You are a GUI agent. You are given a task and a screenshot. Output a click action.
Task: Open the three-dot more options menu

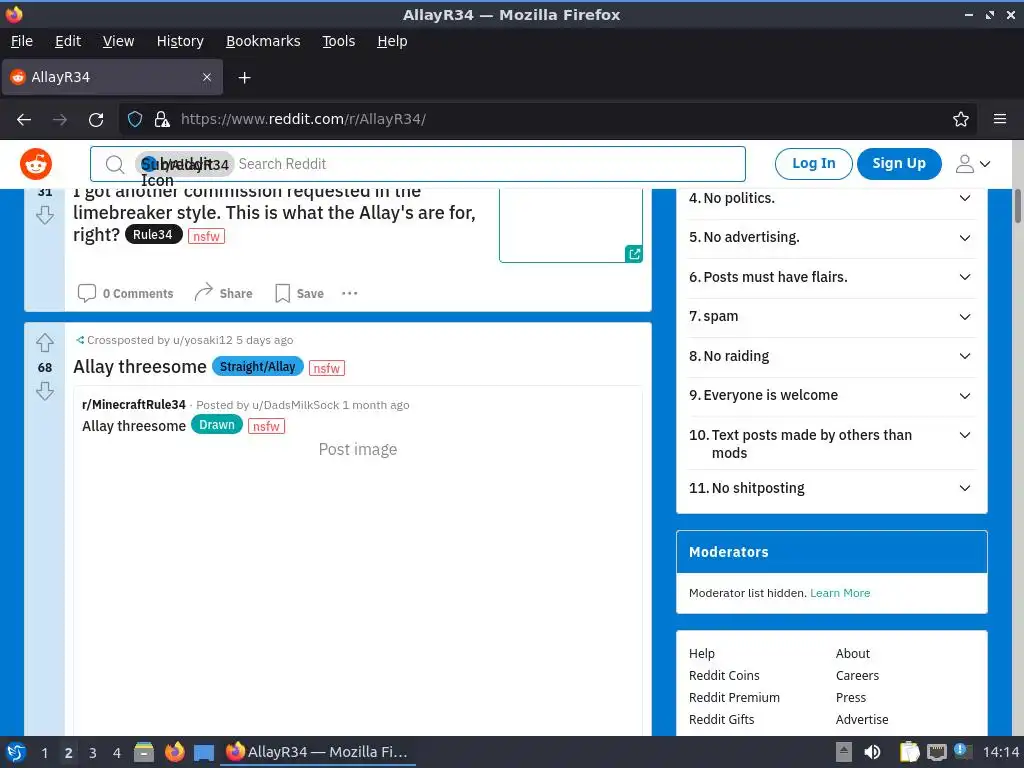point(349,293)
